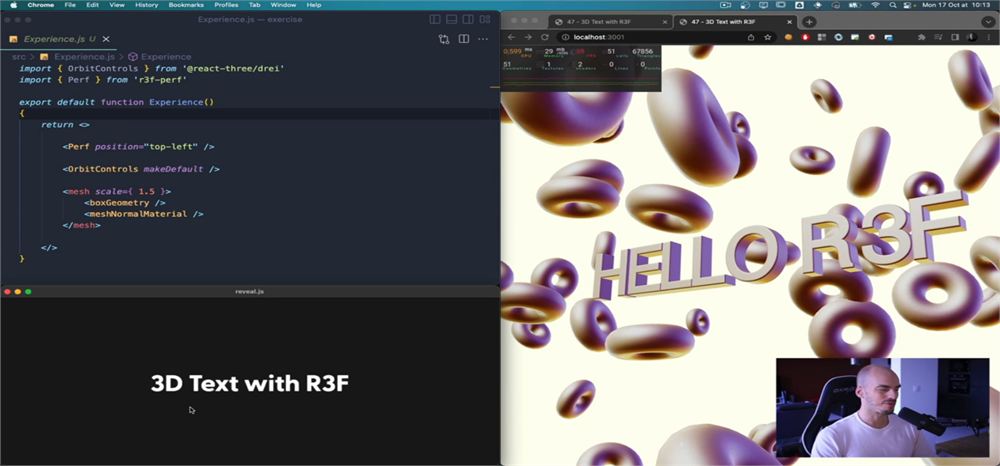Viewport: 1000px width, 466px height.
Task: Reload the localhost page
Action: coord(545,37)
